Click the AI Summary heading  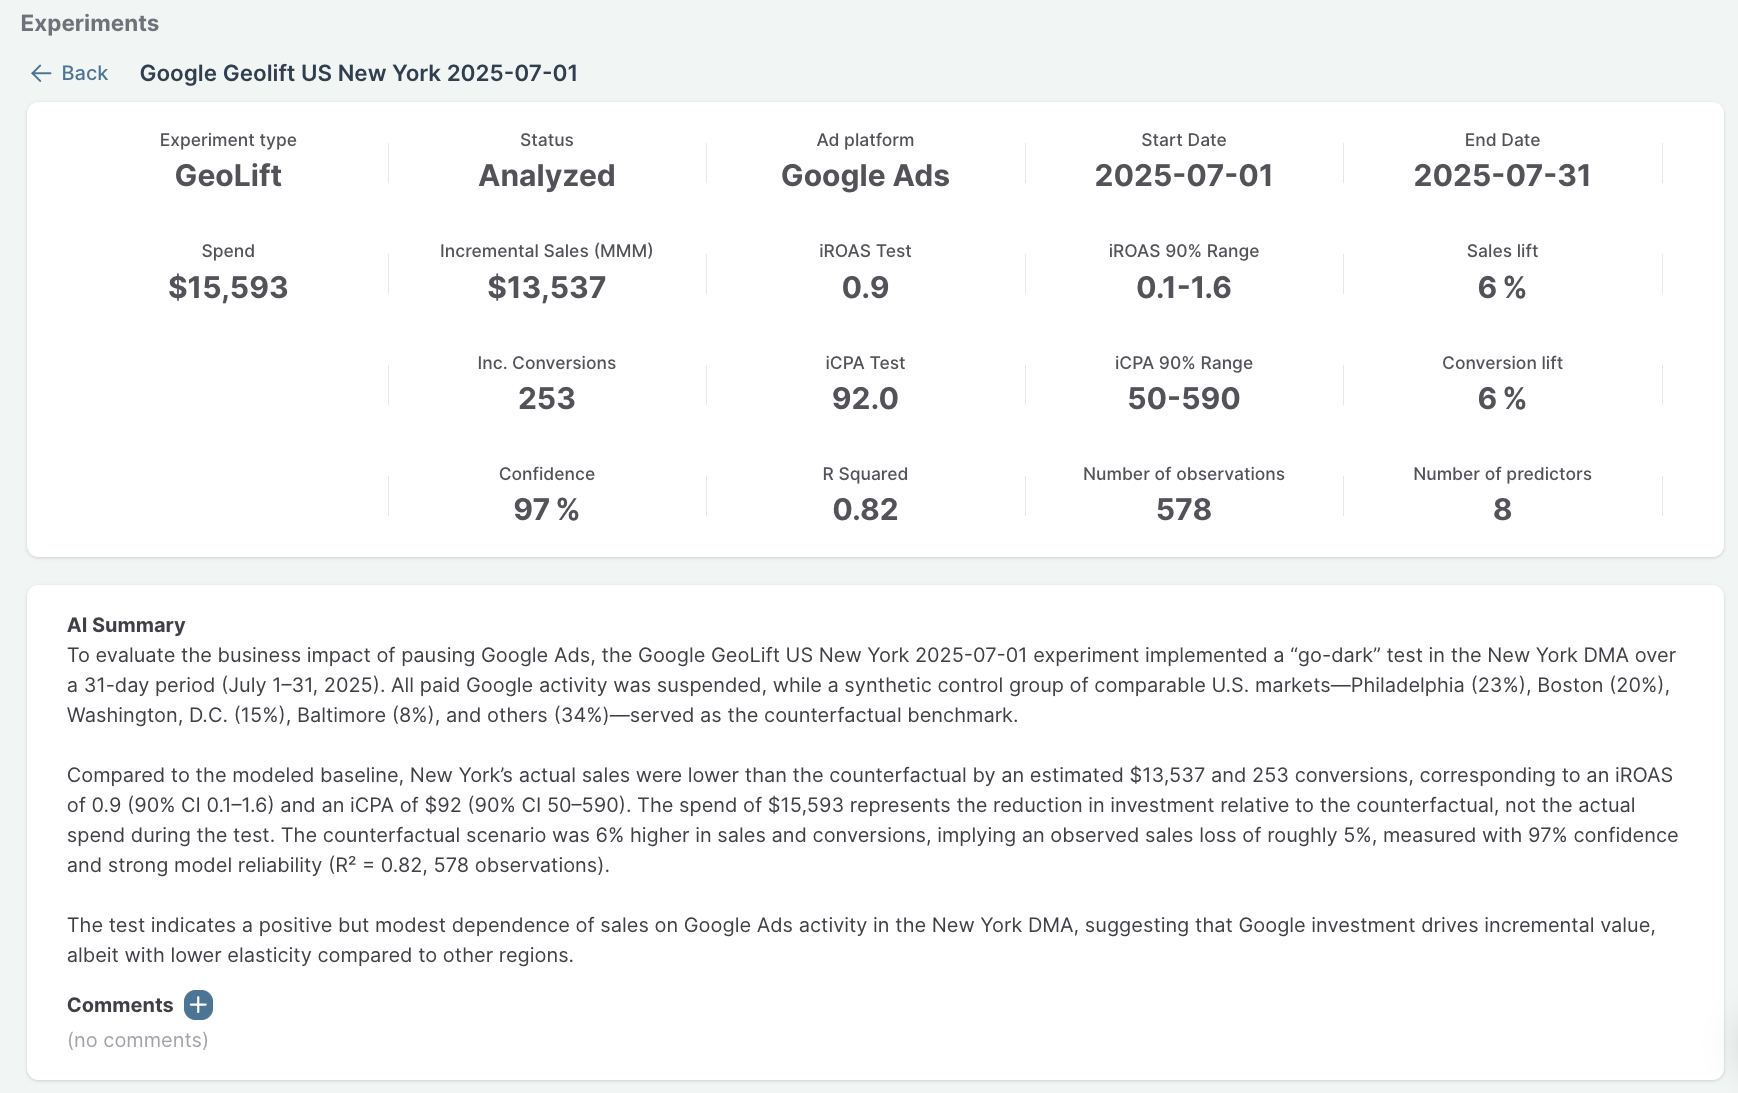pyautogui.click(x=126, y=625)
